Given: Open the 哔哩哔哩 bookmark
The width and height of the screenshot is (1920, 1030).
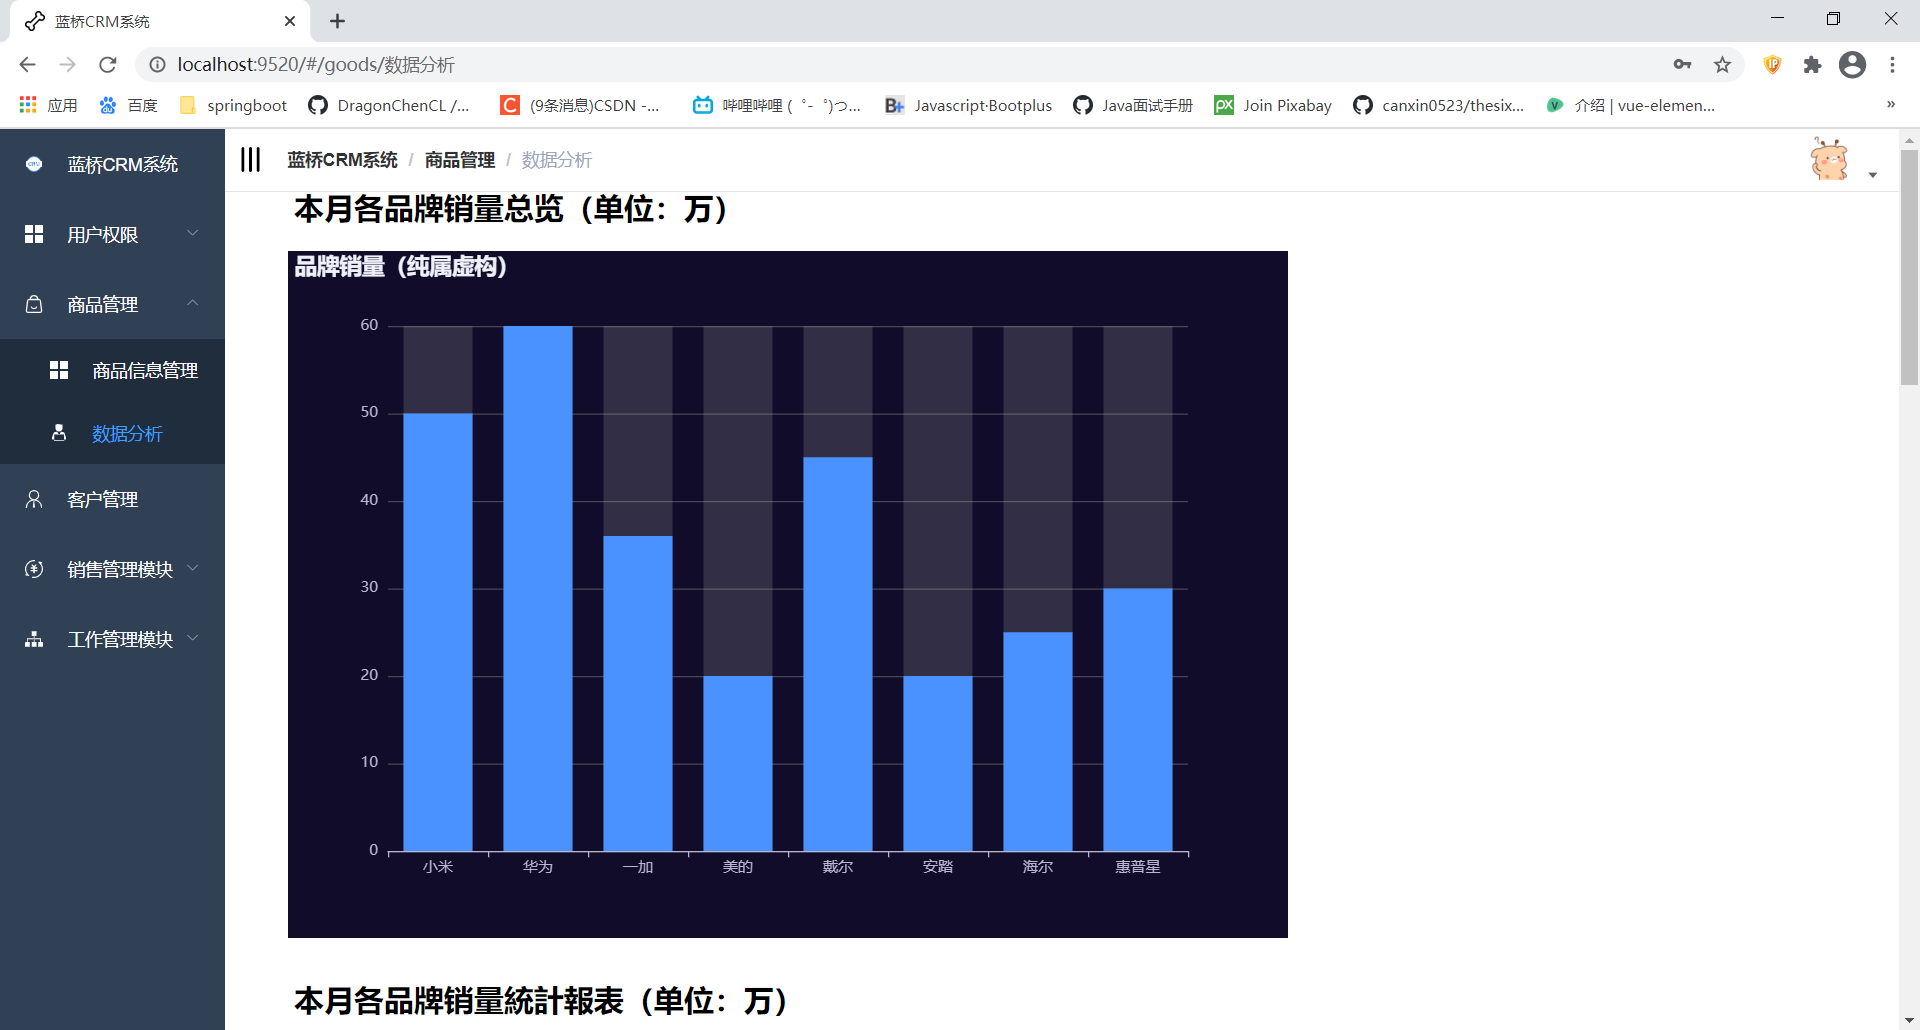Looking at the screenshot, I should click(x=777, y=105).
